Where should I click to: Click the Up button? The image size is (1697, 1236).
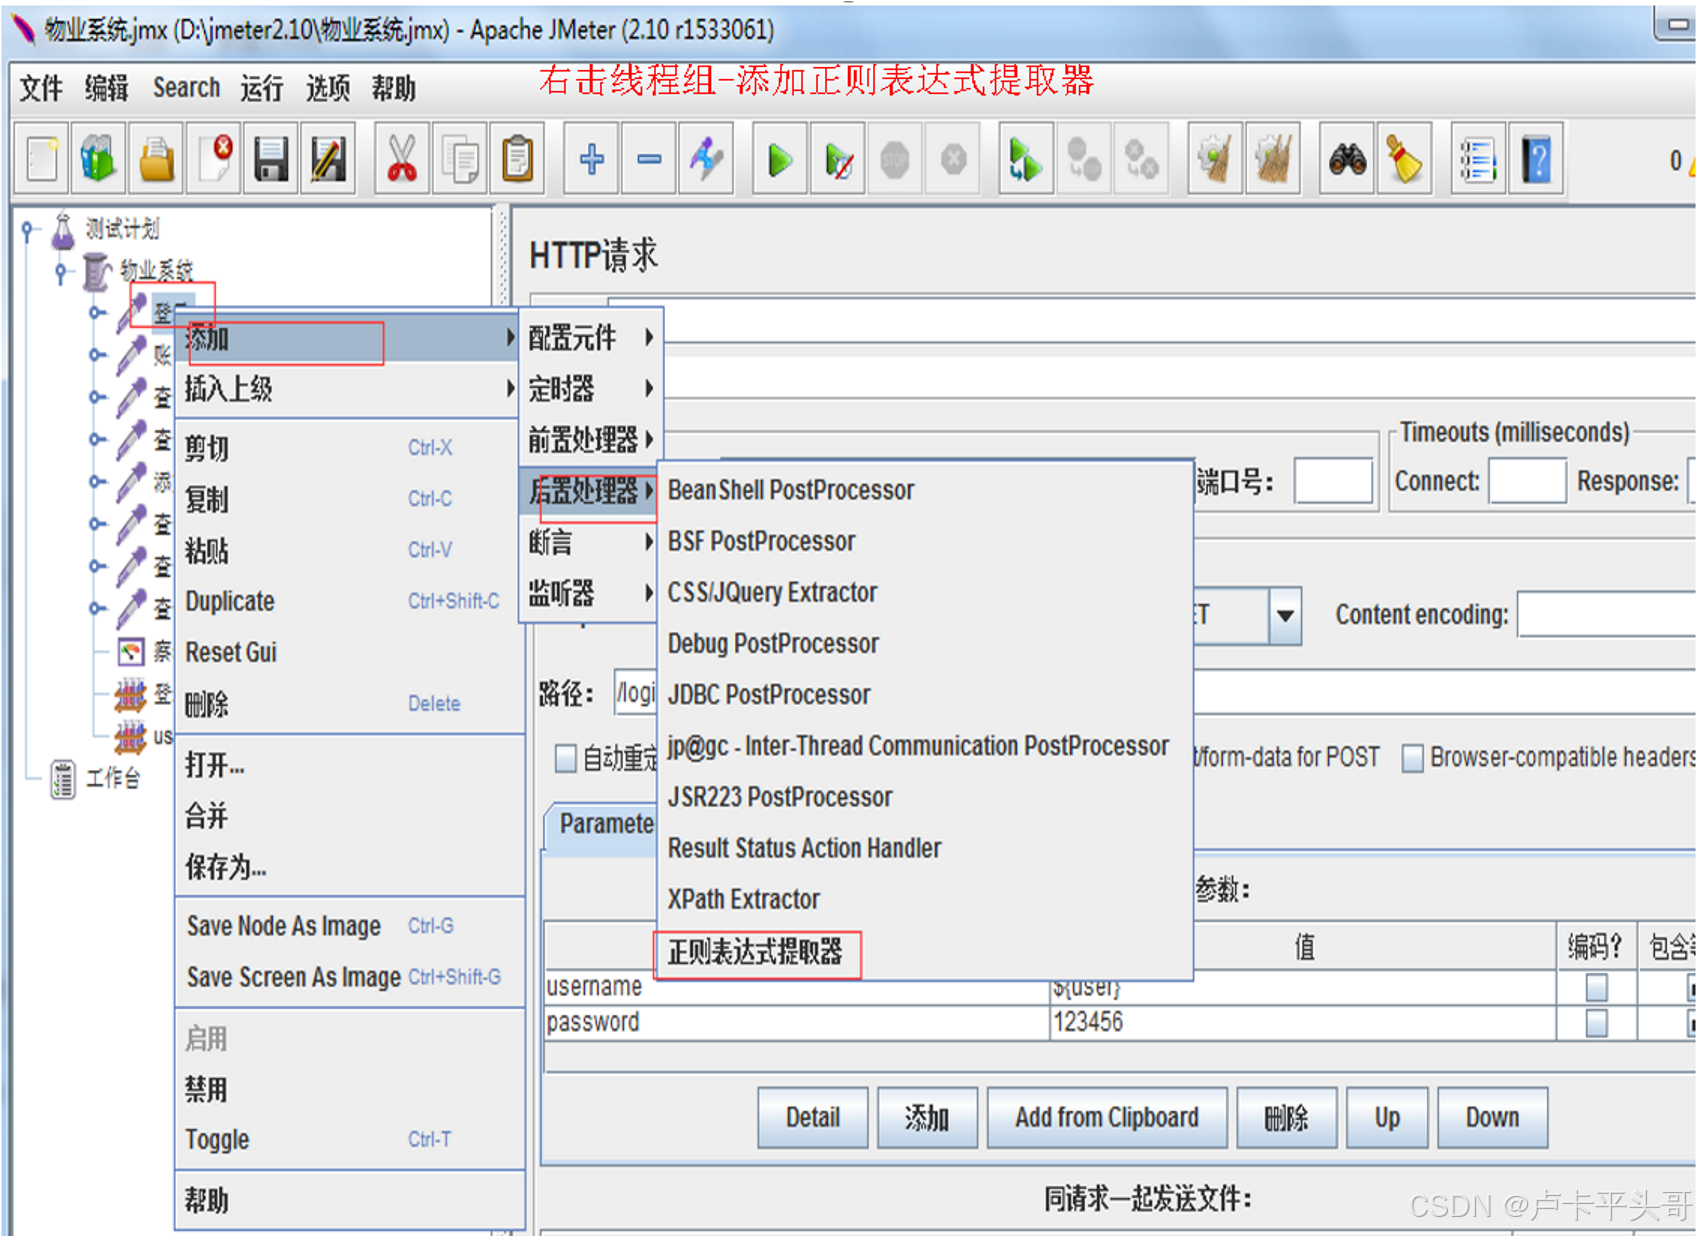pyautogui.click(x=1386, y=1118)
